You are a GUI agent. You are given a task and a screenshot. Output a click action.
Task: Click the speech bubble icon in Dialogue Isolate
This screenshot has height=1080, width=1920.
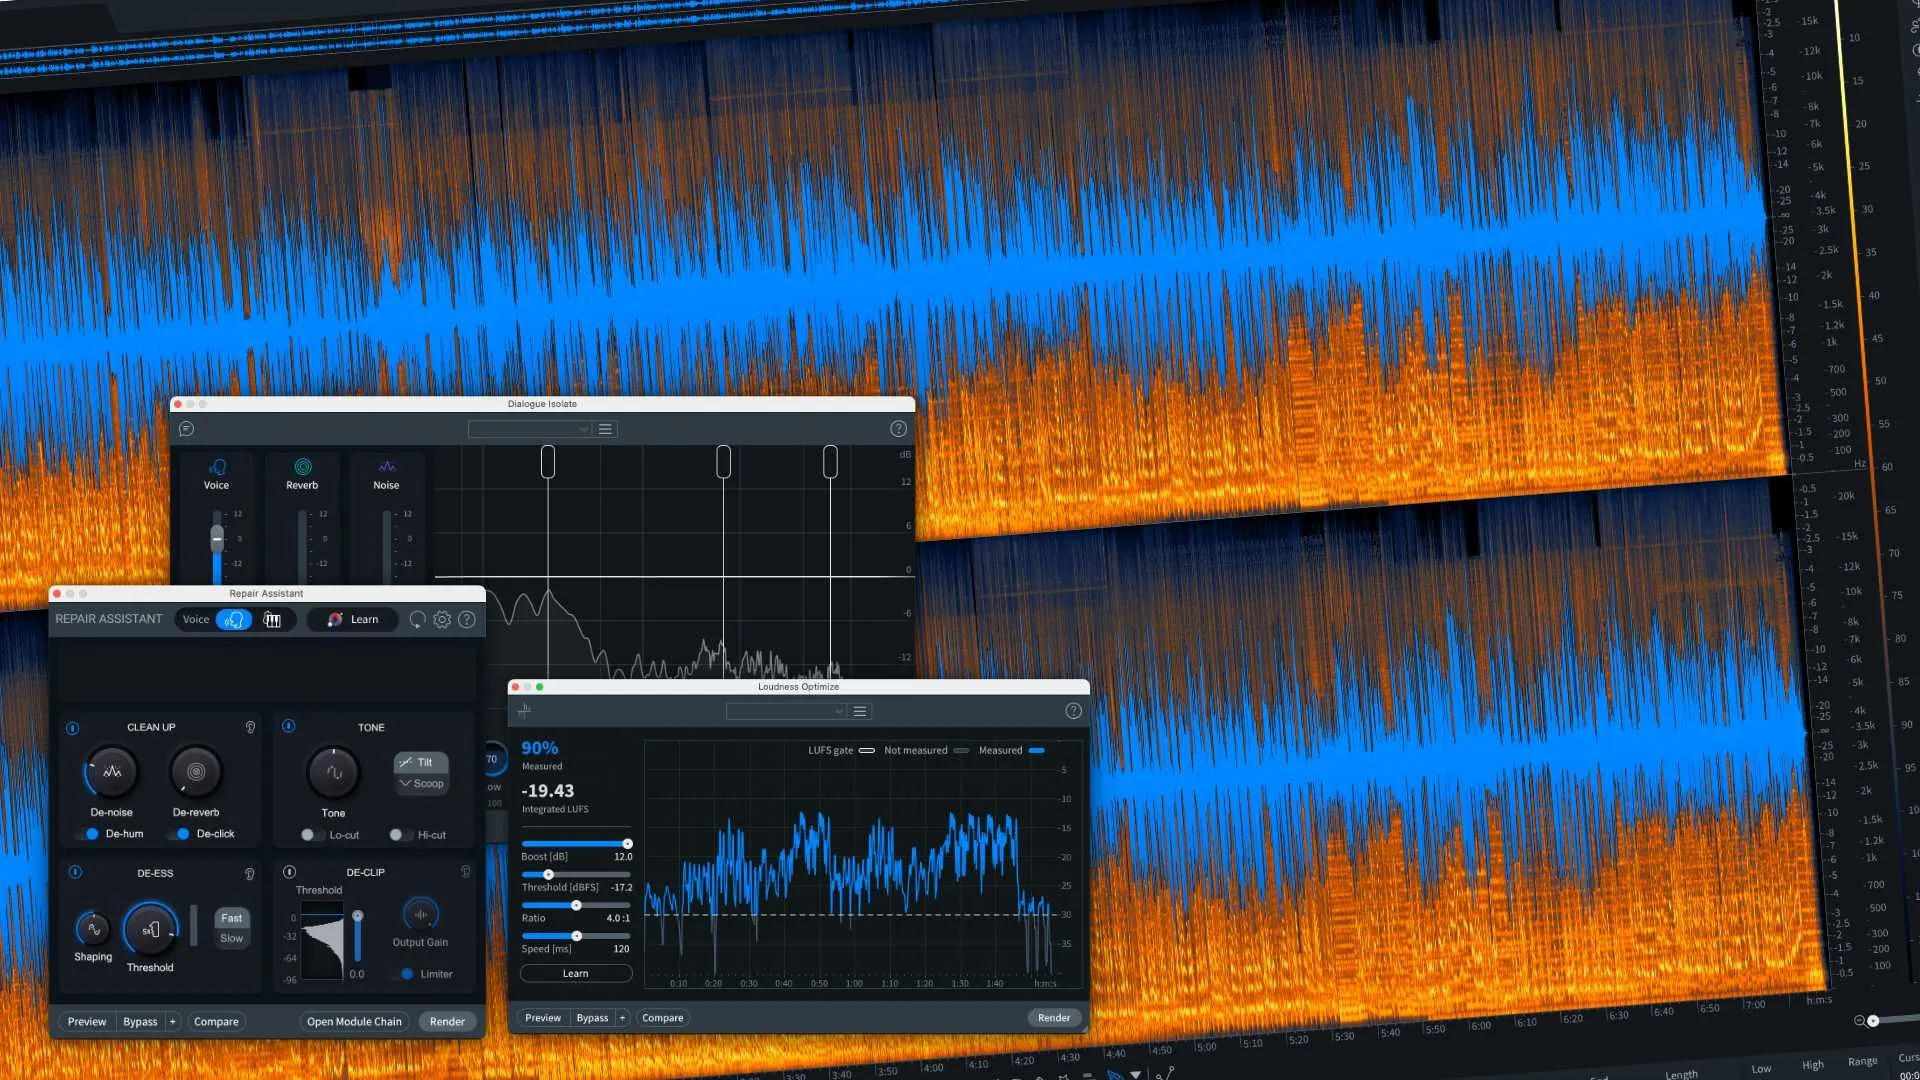(185, 429)
